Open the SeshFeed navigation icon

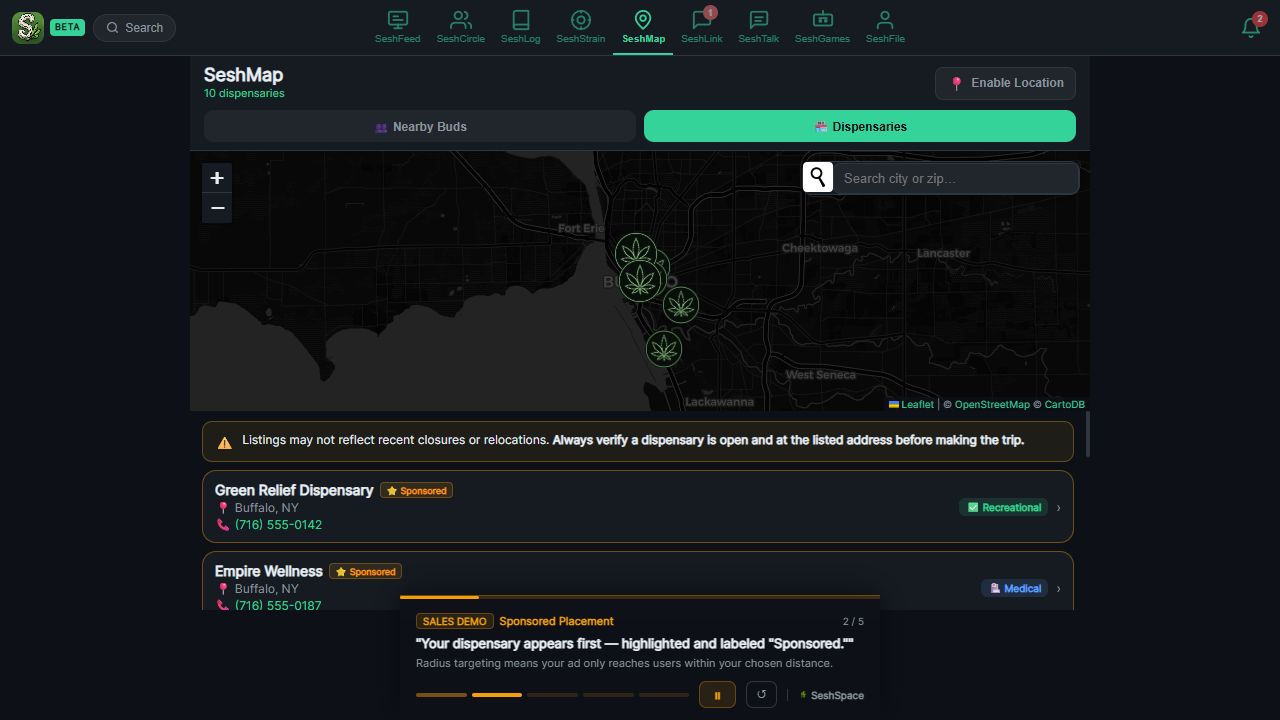tap(397, 27)
